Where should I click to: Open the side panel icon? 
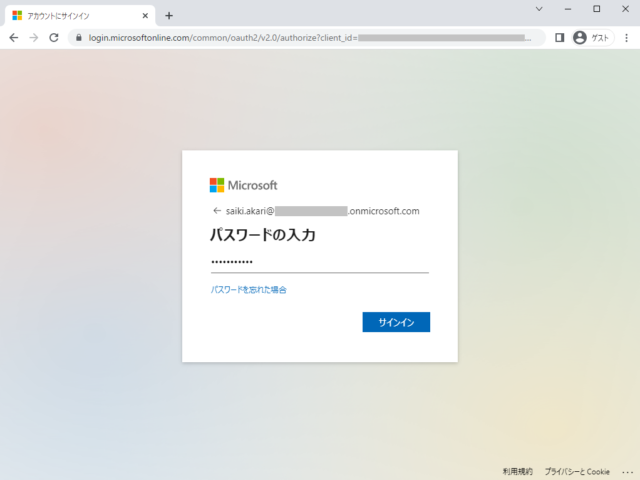coord(559,38)
